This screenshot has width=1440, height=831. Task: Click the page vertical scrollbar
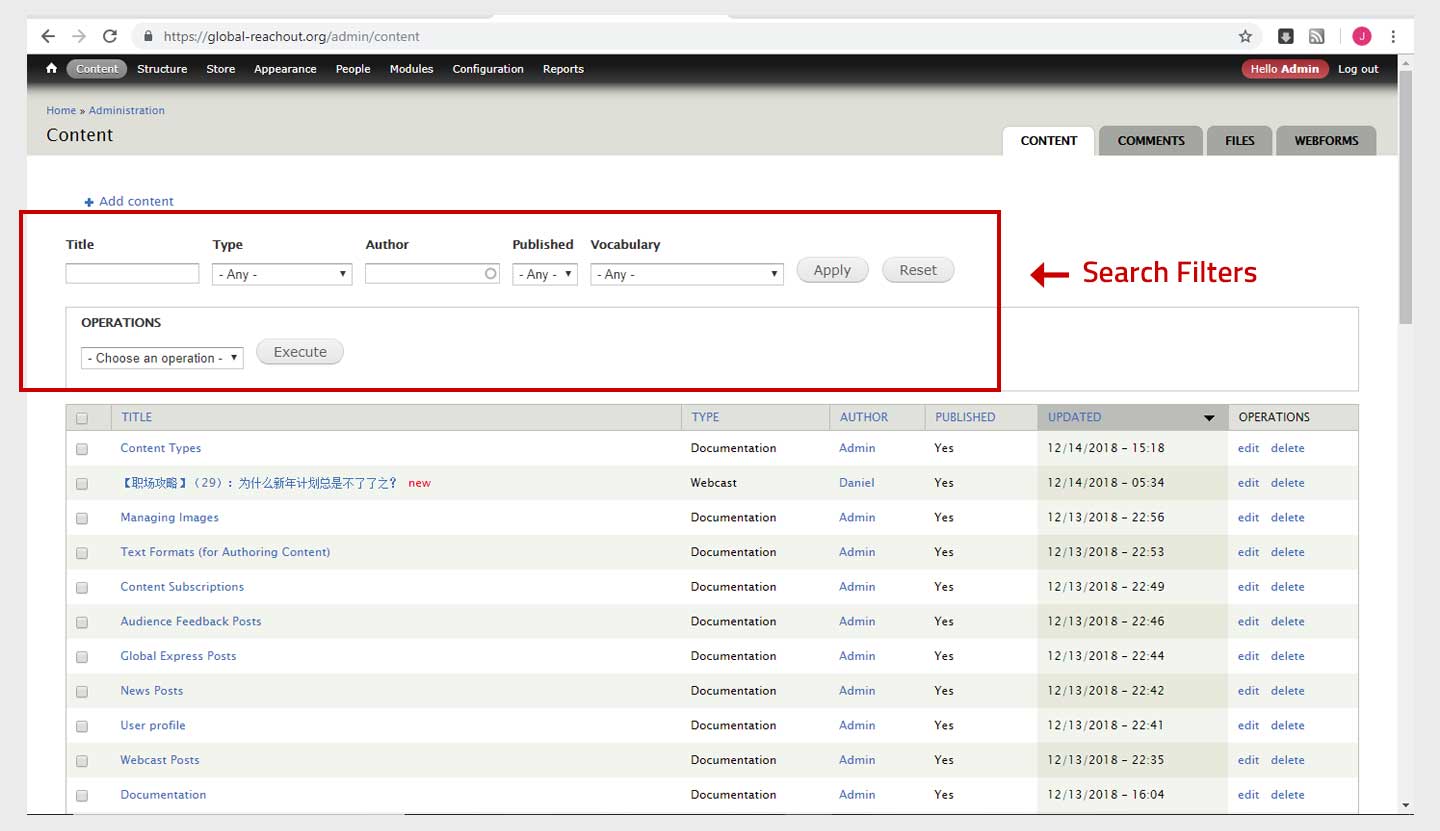[x=1406, y=196]
